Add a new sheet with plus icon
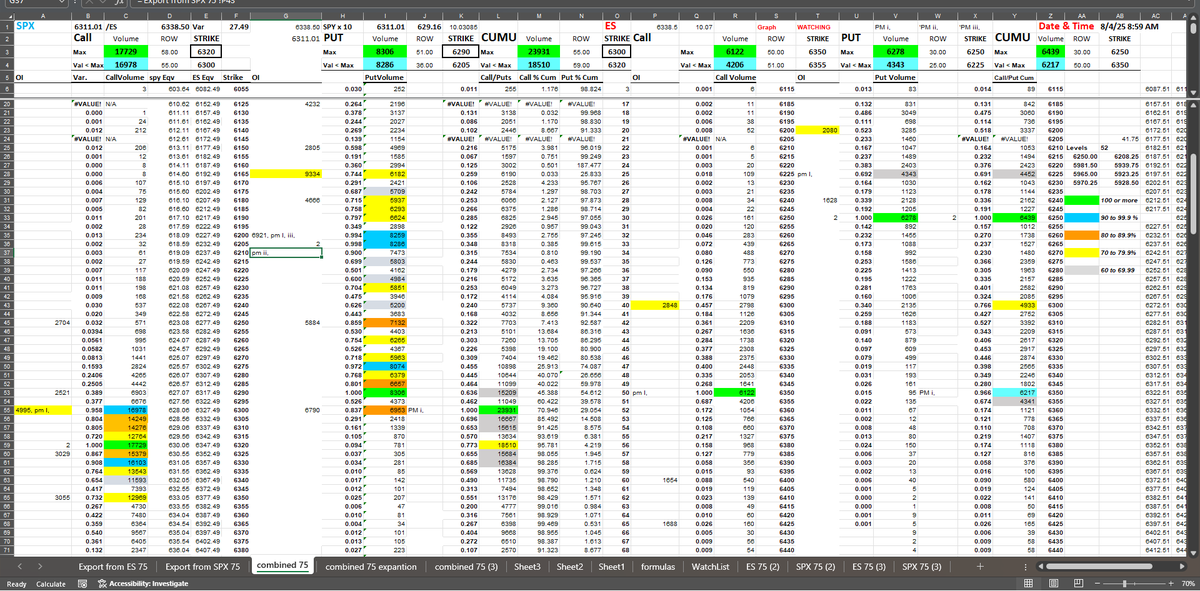The height and width of the screenshot is (591, 1200). coord(980,566)
